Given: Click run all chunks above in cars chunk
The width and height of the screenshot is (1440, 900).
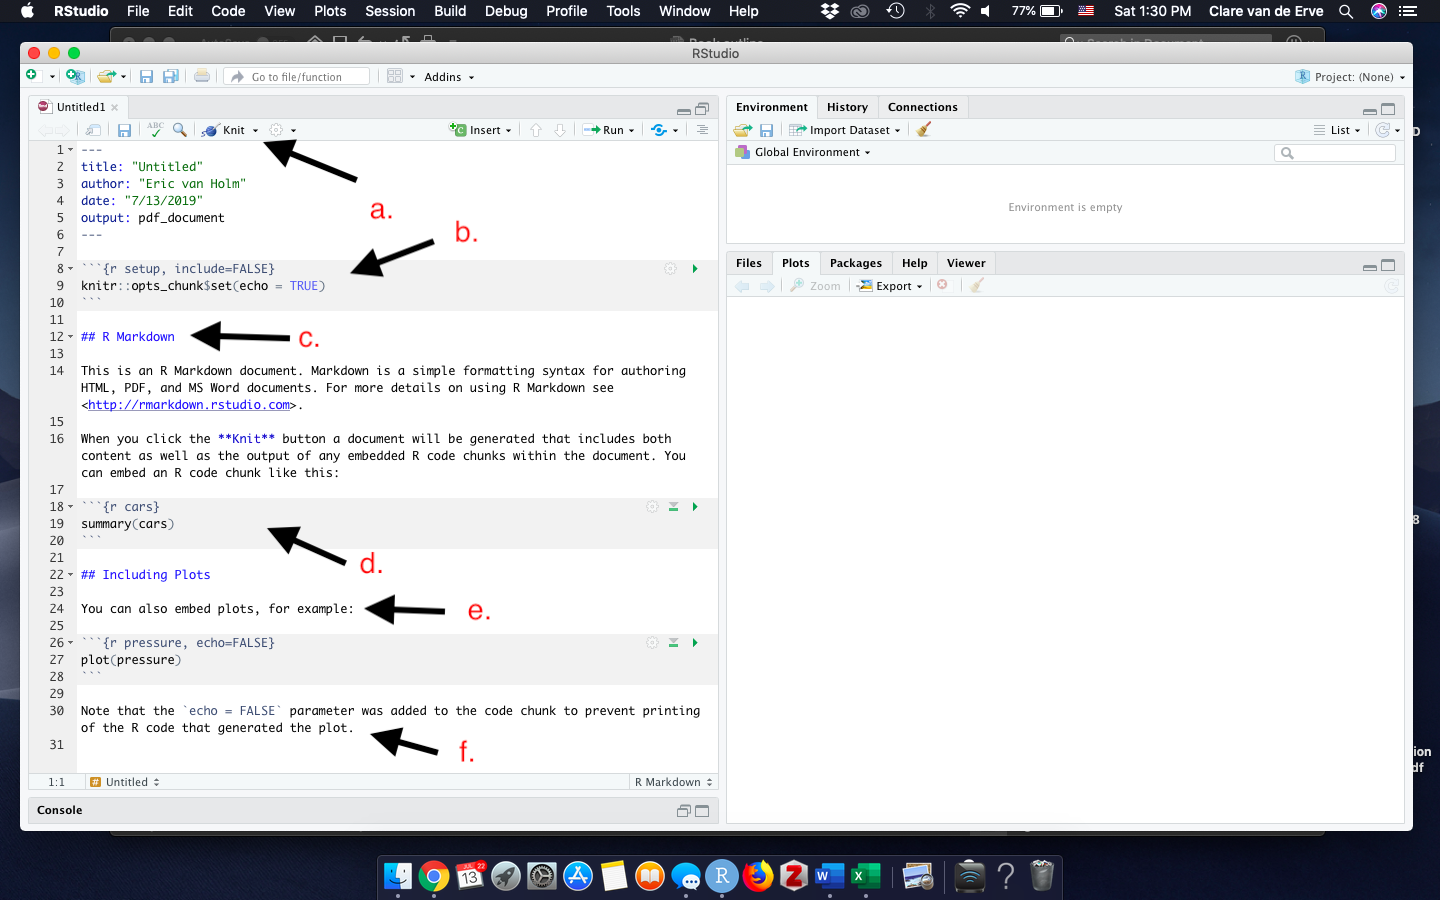Looking at the screenshot, I should point(673,507).
